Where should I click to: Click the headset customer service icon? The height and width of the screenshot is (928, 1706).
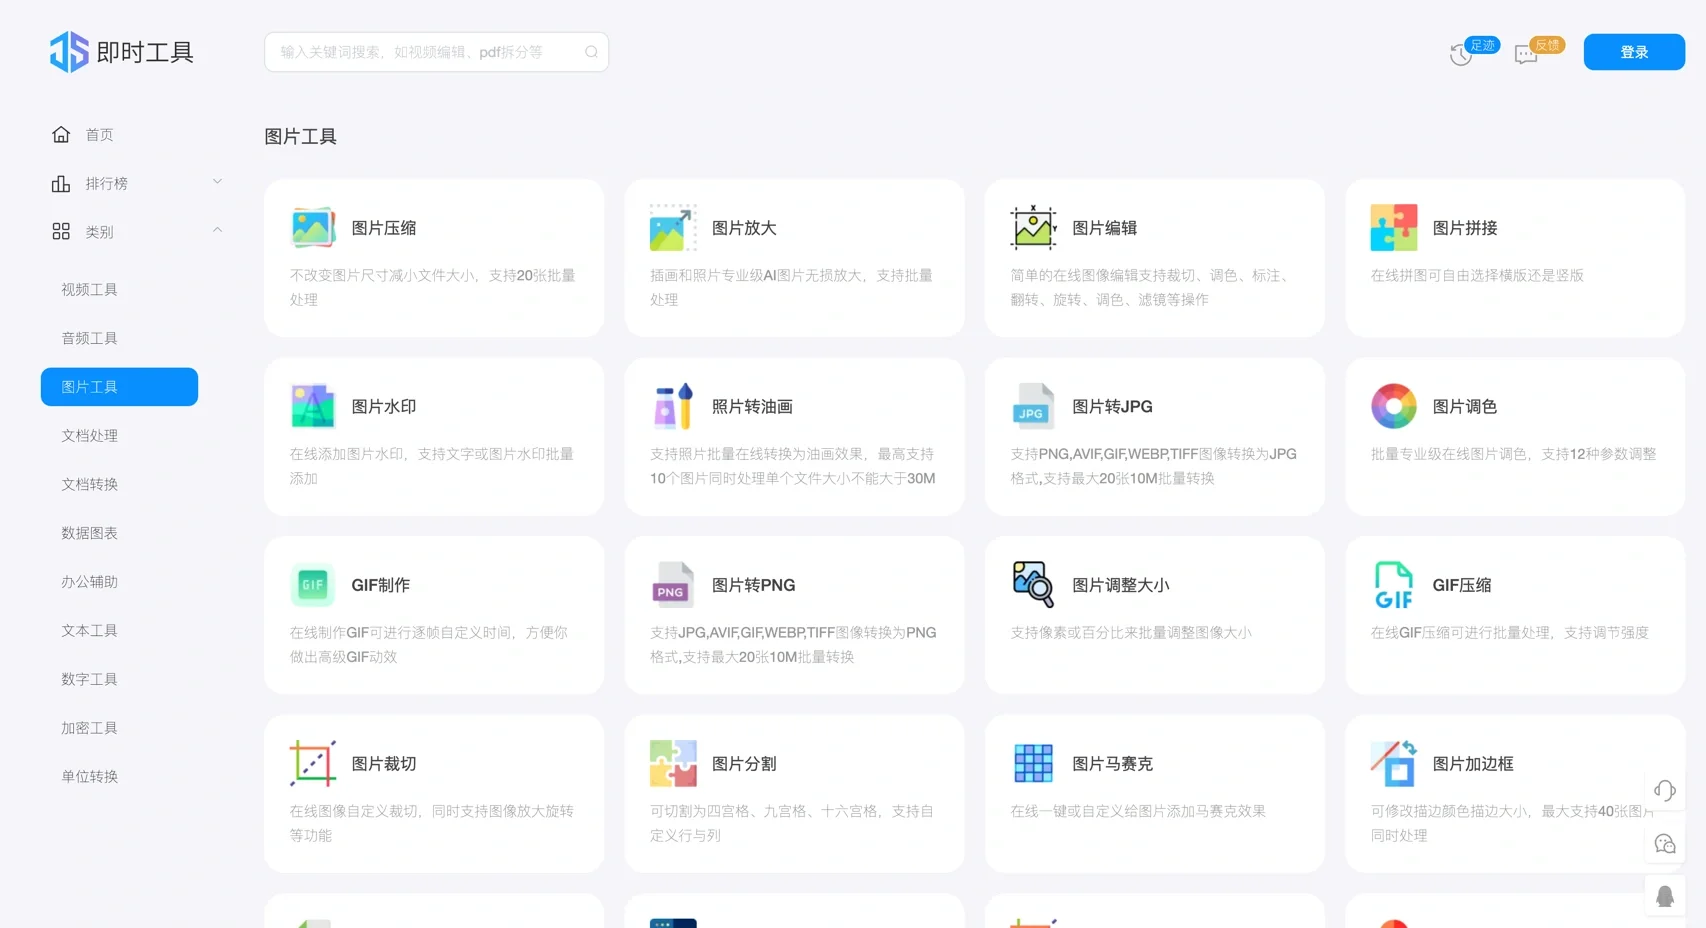click(1664, 790)
